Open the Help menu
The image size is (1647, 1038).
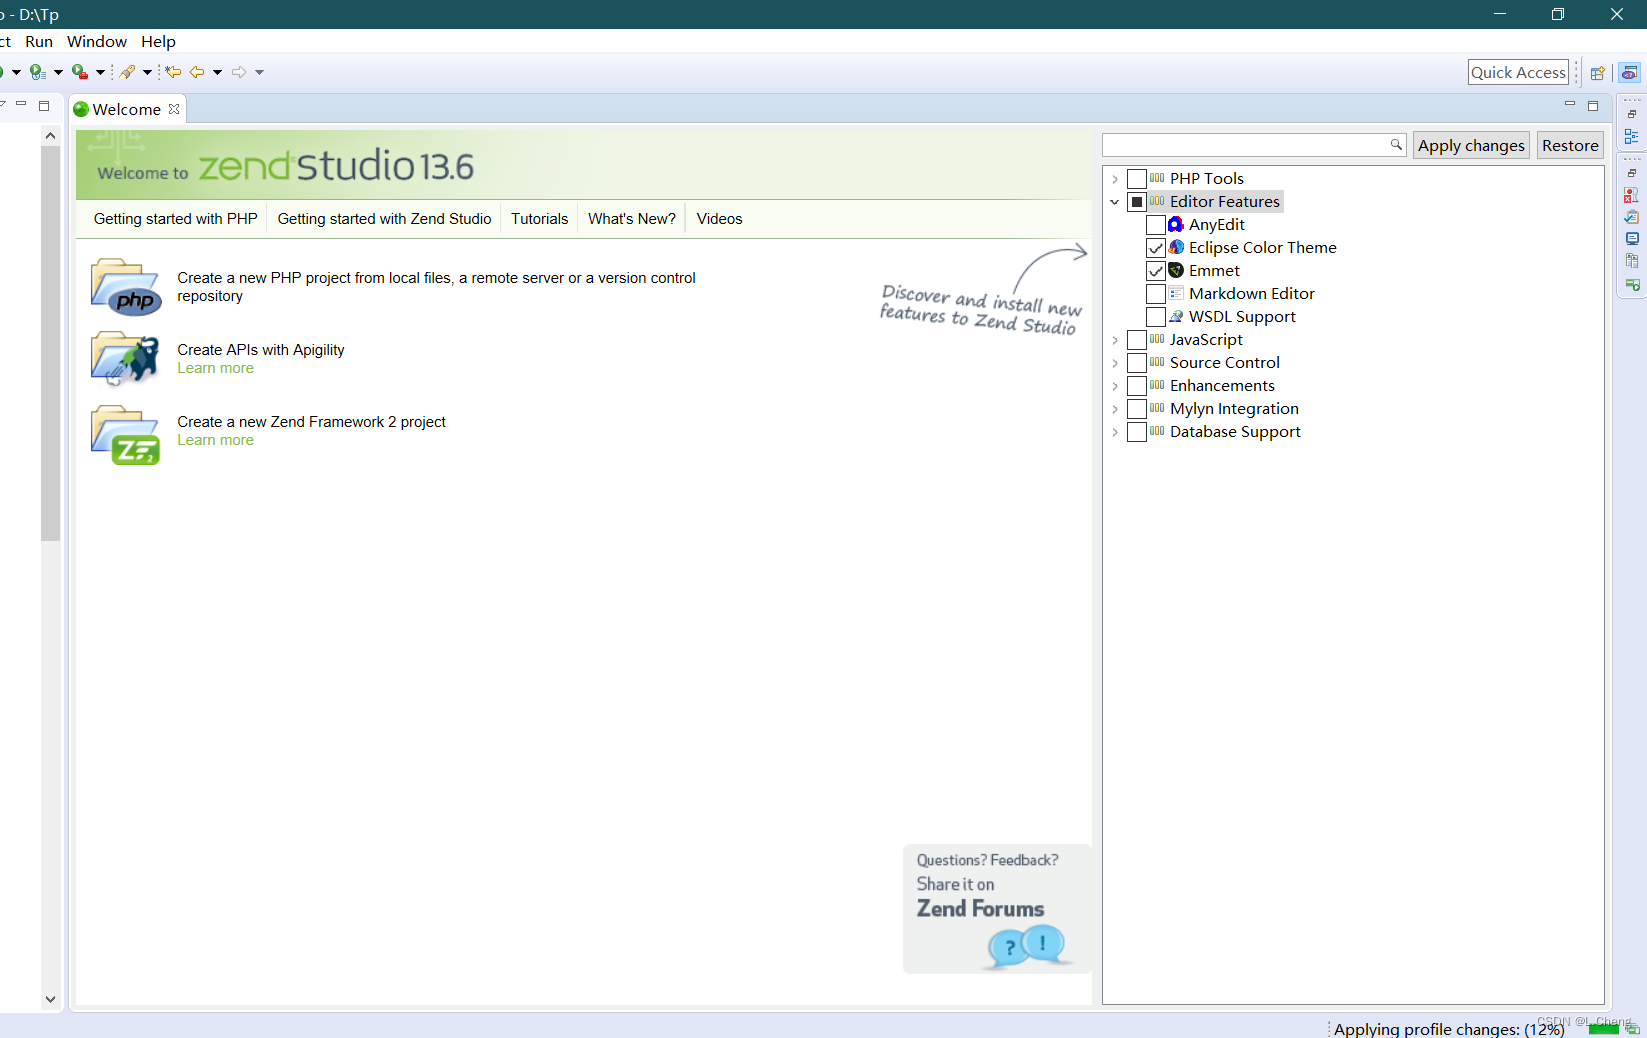(158, 42)
